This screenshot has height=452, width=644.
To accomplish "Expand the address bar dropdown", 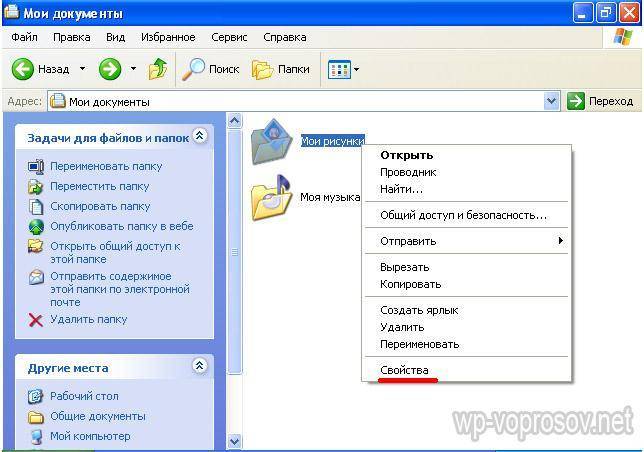I will click(x=551, y=101).
